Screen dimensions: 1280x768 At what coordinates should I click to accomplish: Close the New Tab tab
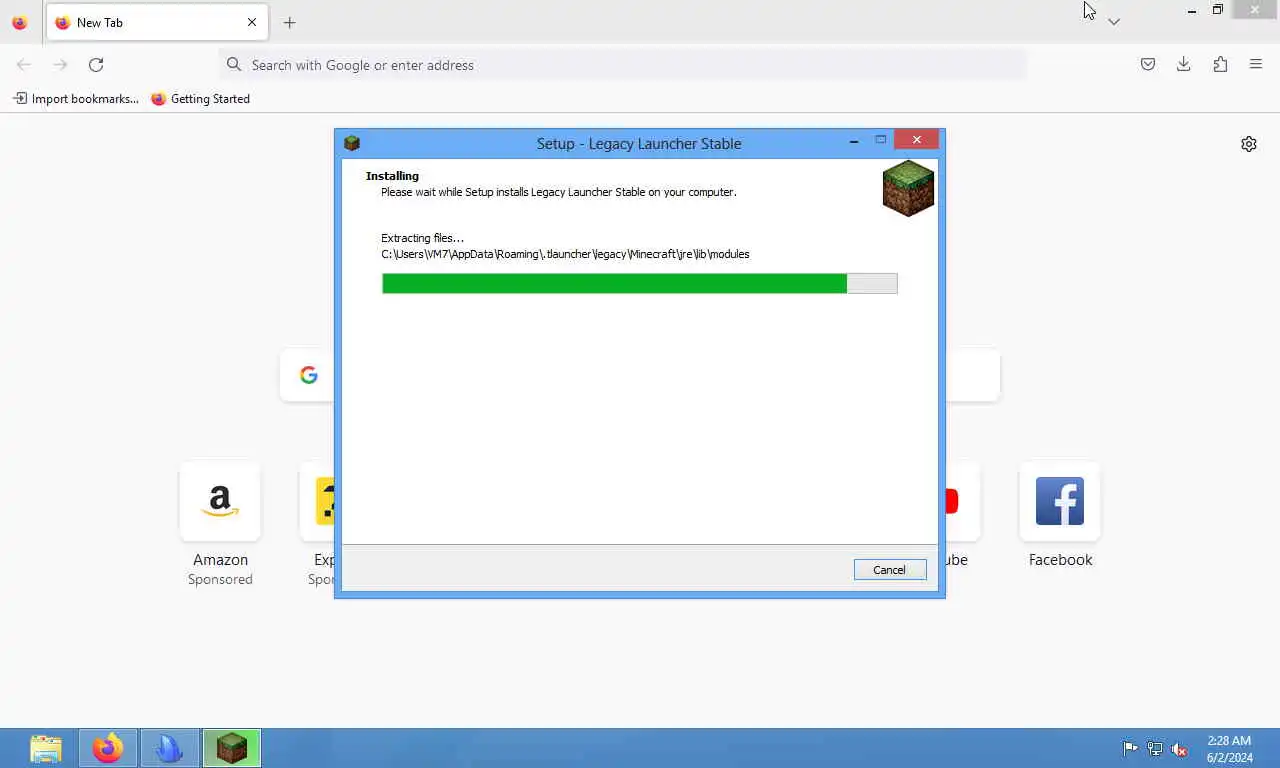tap(252, 22)
